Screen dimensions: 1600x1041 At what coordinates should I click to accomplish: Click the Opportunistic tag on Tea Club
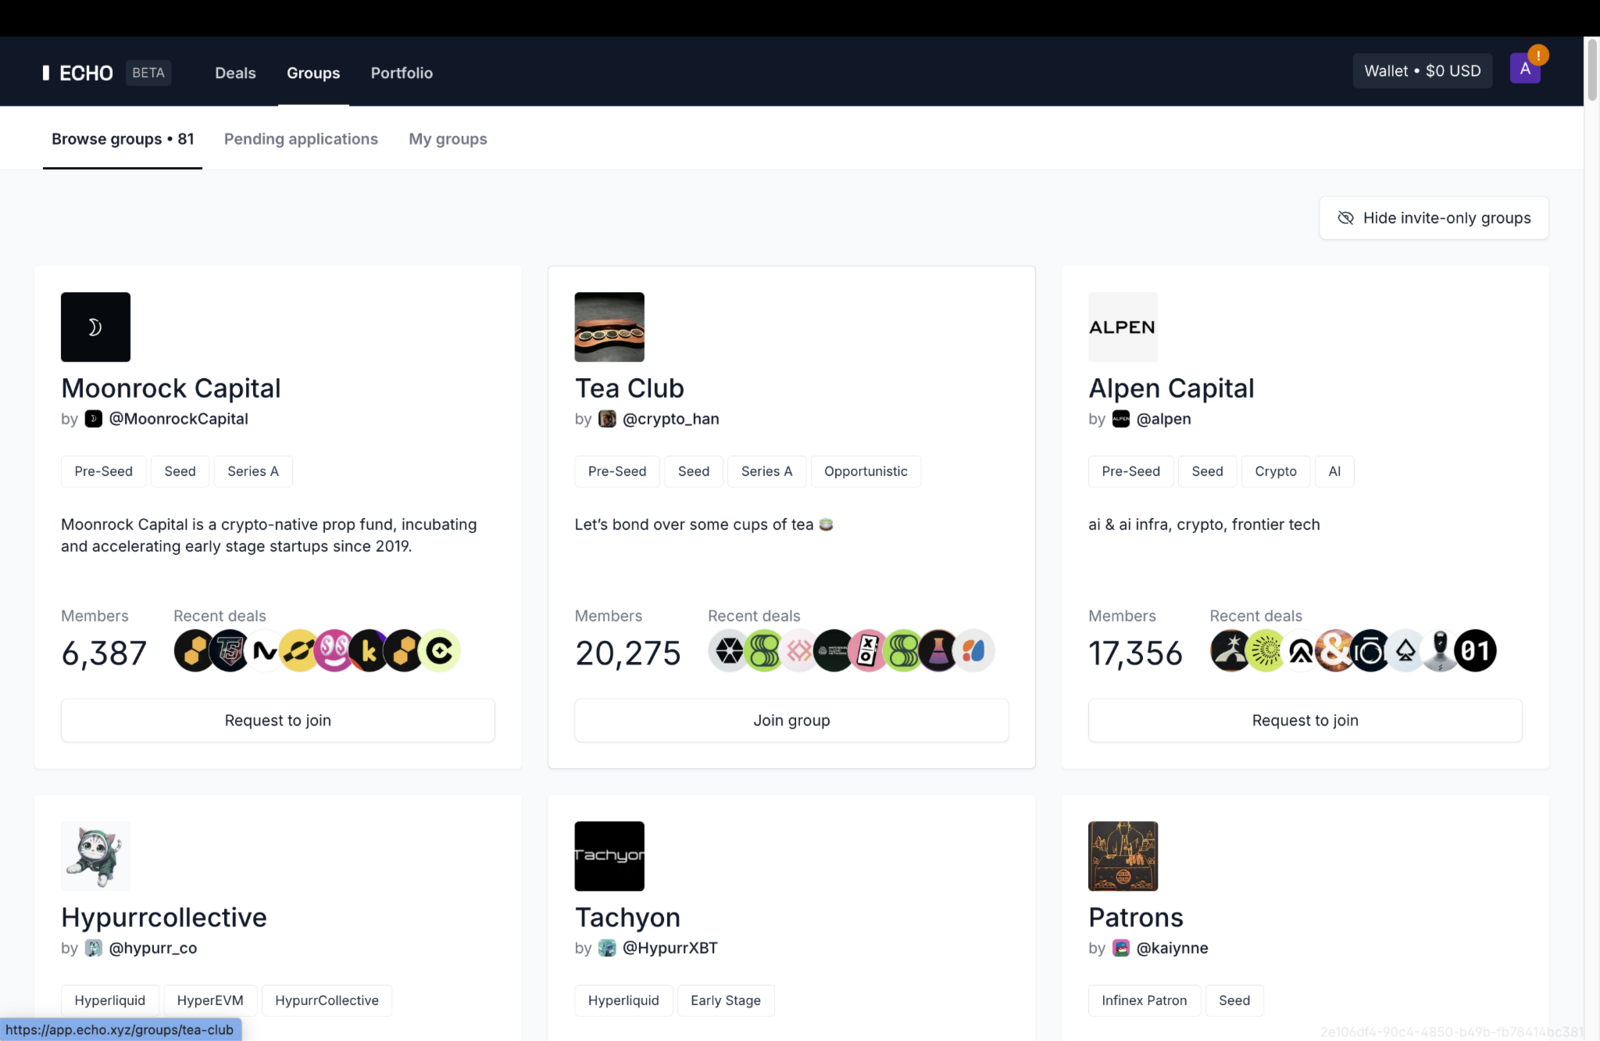866,471
